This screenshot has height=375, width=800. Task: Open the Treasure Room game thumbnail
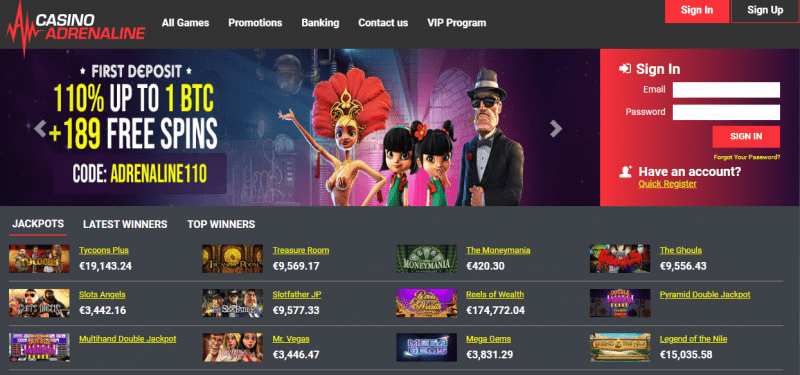tap(233, 259)
